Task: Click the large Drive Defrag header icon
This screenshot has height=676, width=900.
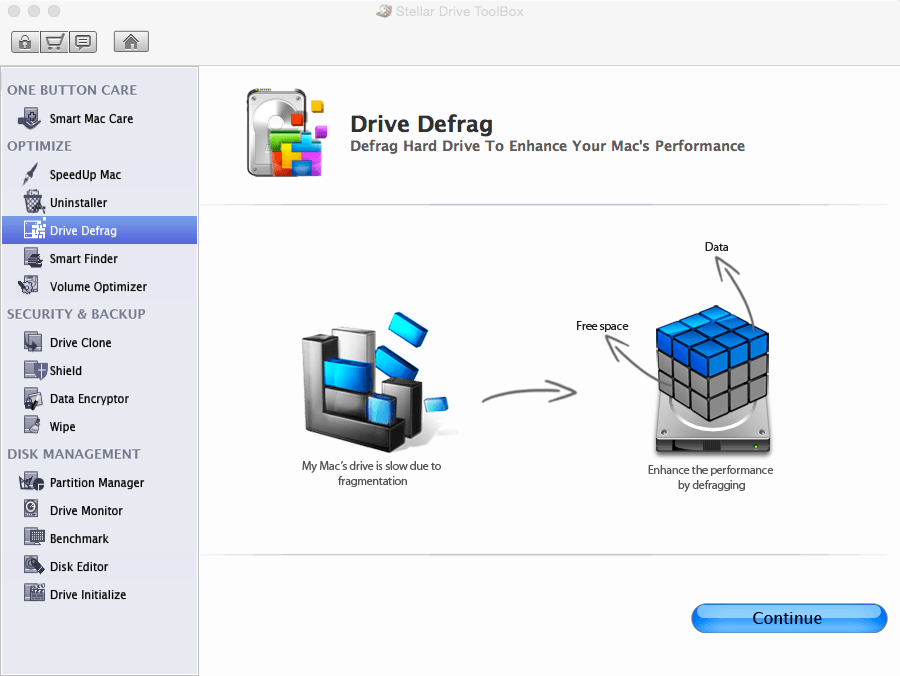Action: point(286,133)
